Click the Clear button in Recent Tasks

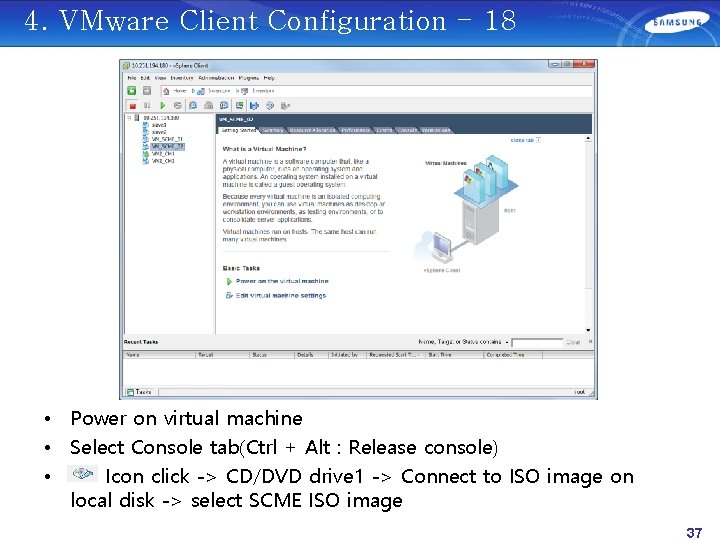(573, 342)
